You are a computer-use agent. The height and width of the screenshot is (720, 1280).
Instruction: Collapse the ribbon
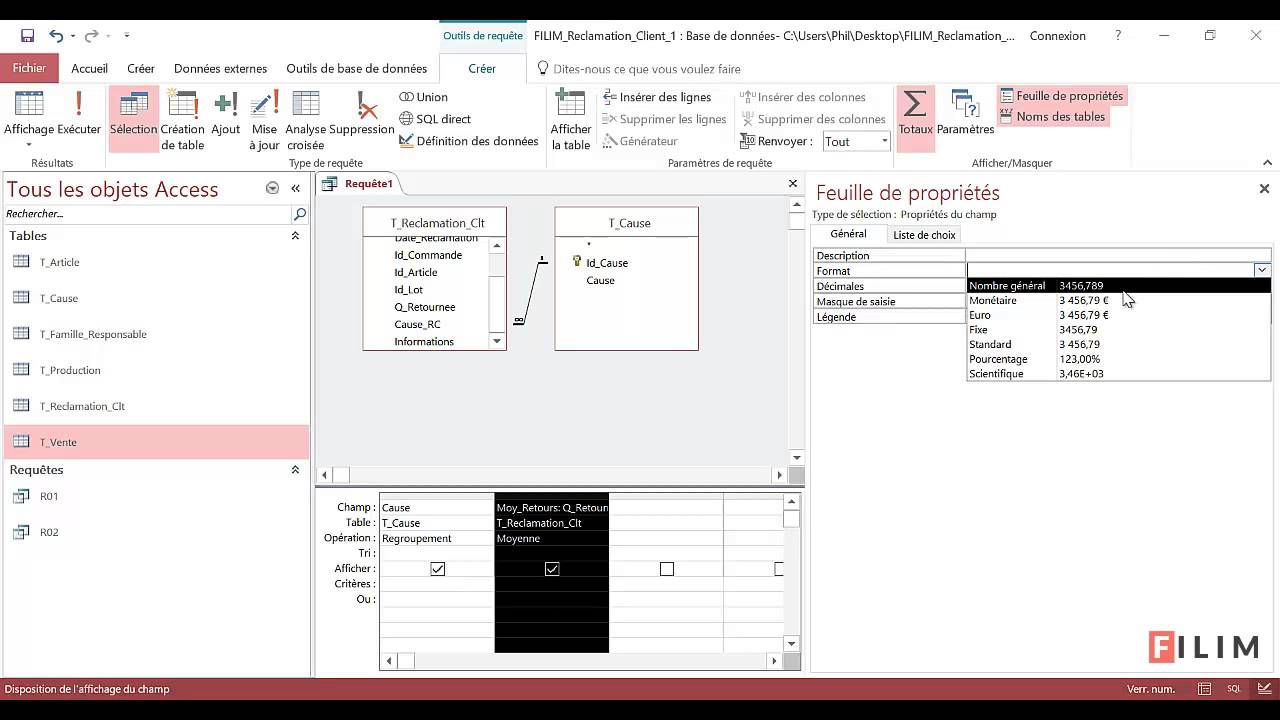pyautogui.click(x=1268, y=163)
